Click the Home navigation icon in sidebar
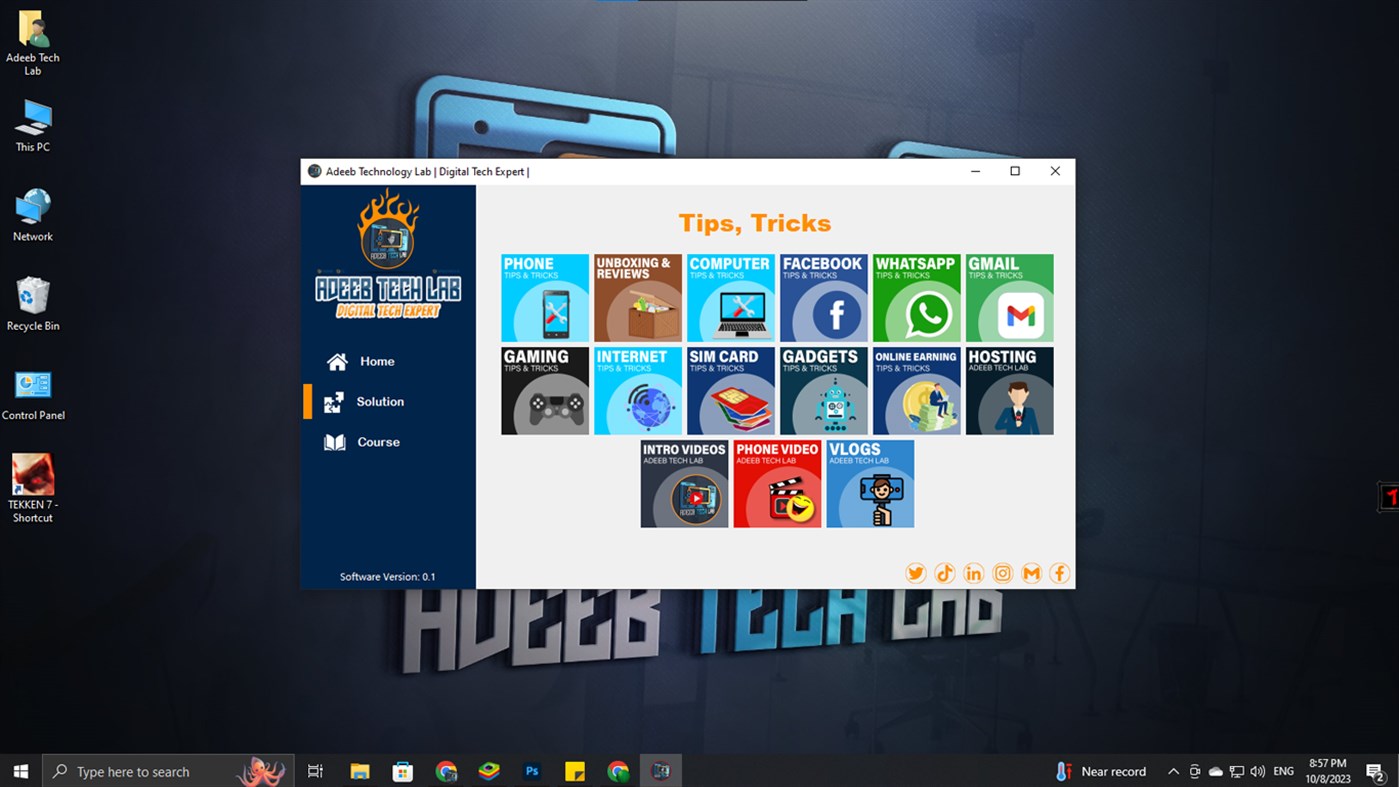 click(337, 361)
